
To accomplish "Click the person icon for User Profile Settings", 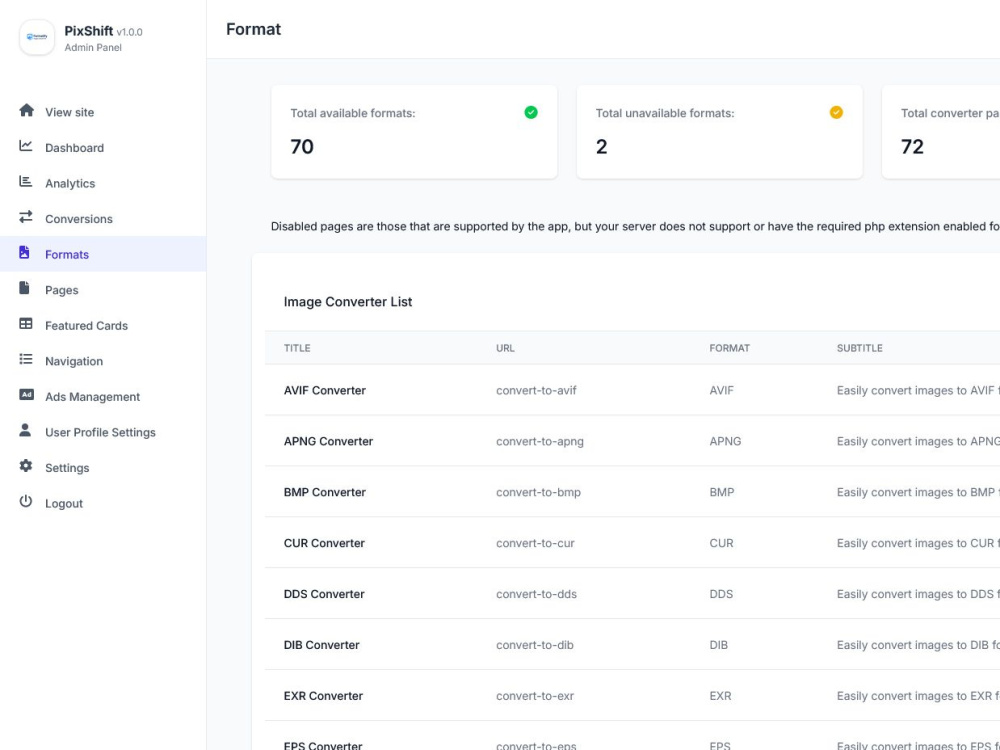I will 25,430.
